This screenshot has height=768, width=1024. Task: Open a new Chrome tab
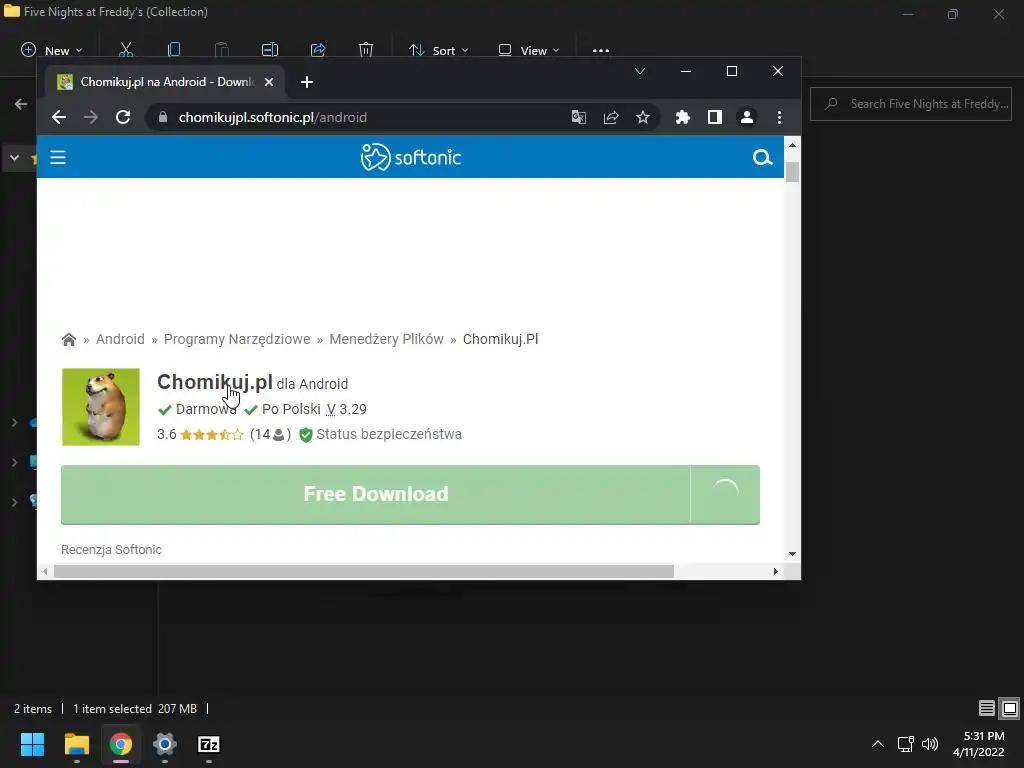click(307, 82)
